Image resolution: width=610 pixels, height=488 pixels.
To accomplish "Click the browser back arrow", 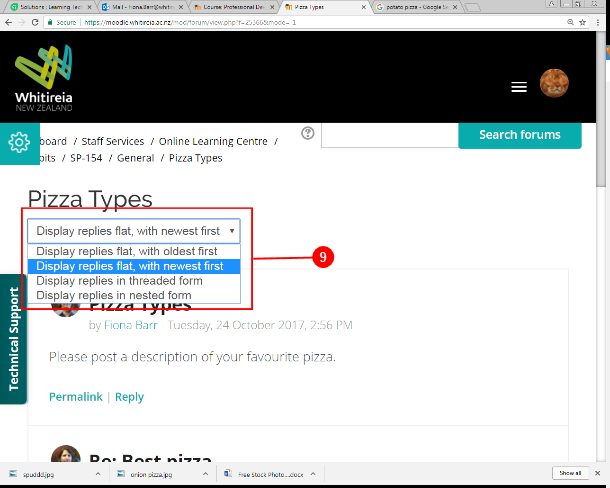I will pyautogui.click(x=9, y=23).
